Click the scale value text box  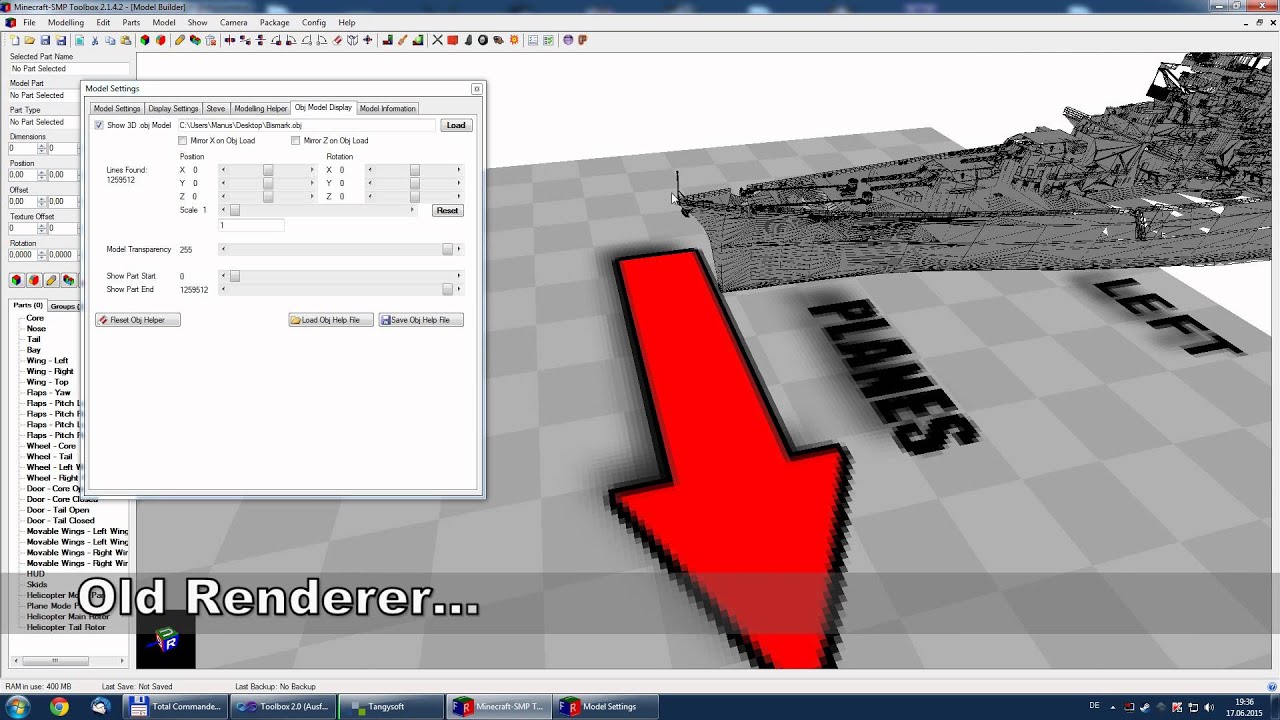pyautogui.click(x=251, y=225)
